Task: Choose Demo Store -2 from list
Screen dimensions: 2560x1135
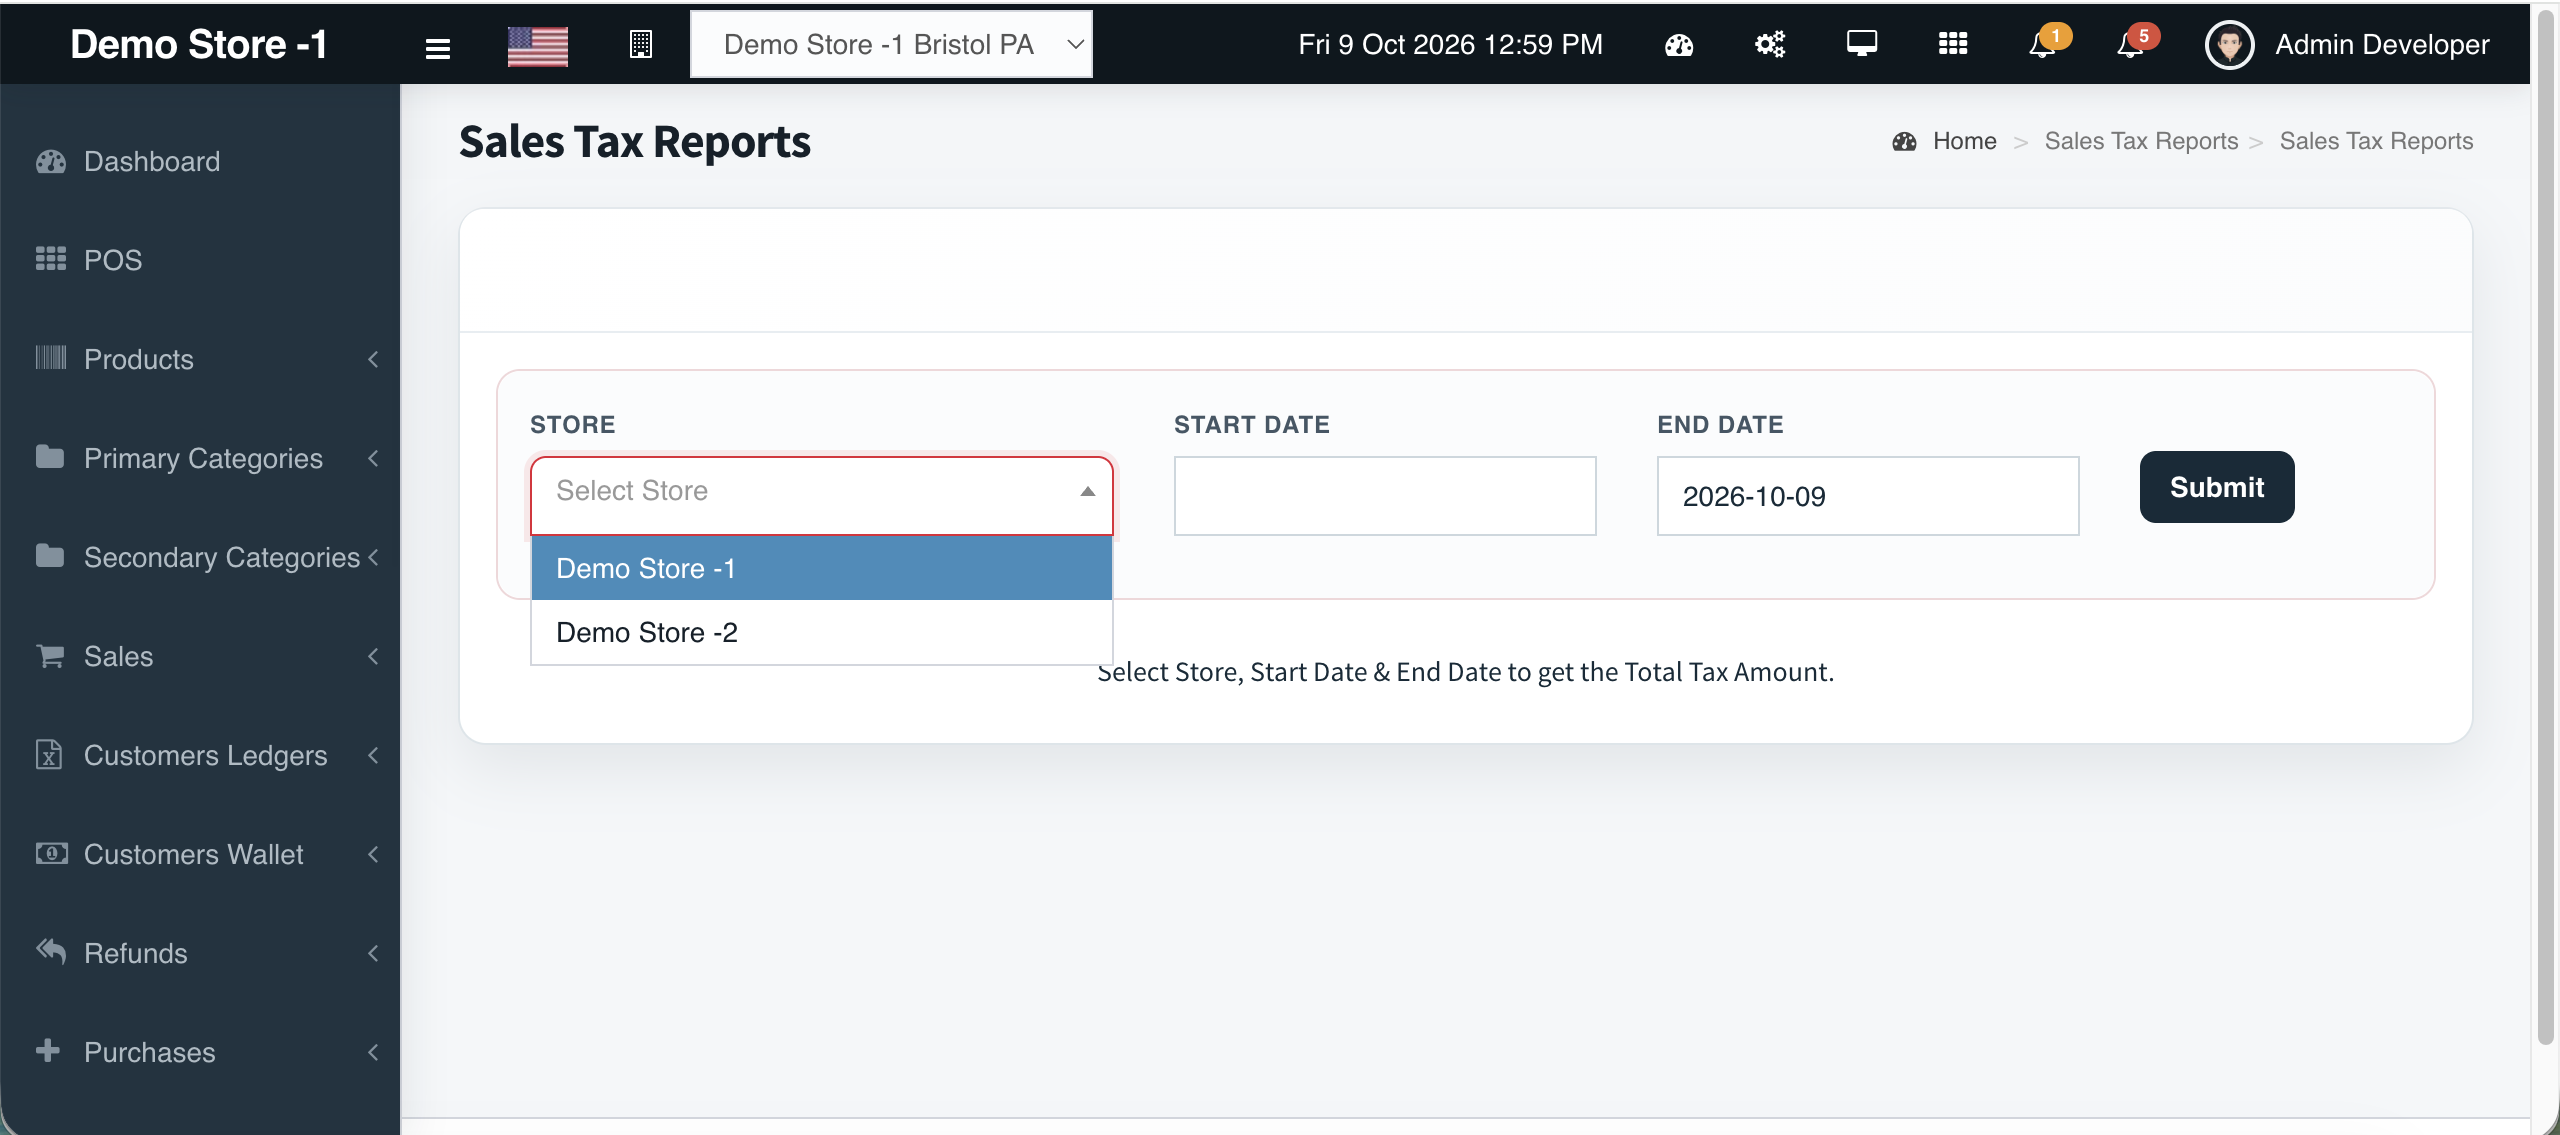Action: 821,632
